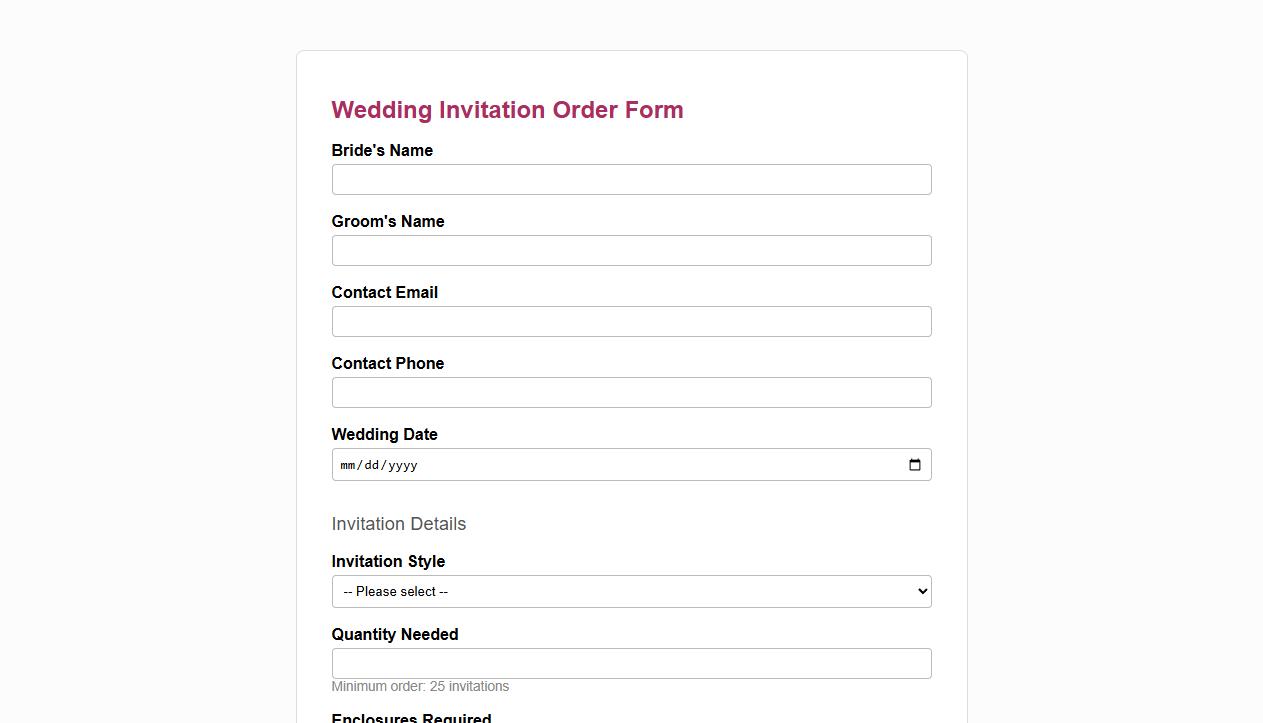Click the Quantity Needed input box

click(x=630, y=663)
